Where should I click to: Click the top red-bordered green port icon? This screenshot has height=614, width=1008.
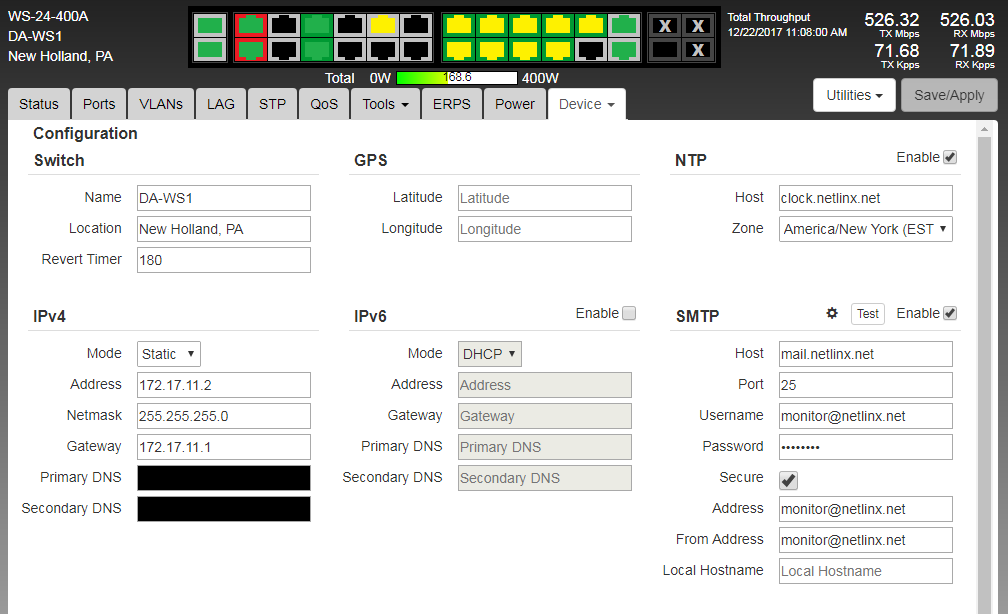tap(250, 25)
